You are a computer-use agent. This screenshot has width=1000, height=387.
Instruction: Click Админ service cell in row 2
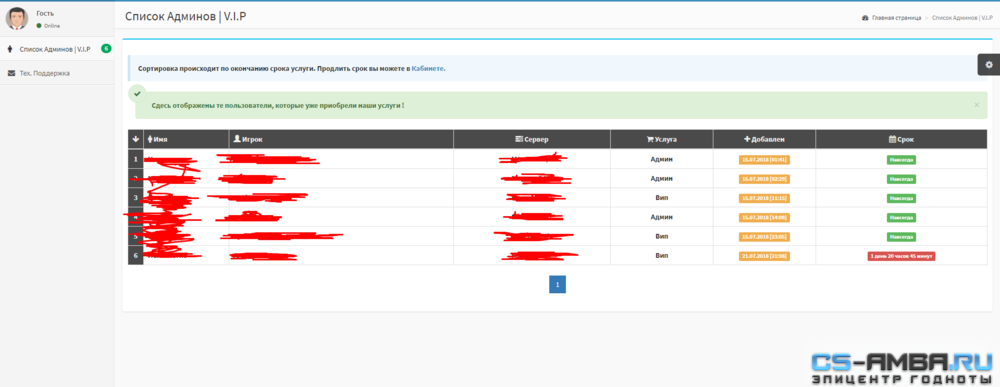tap(661, 179)
